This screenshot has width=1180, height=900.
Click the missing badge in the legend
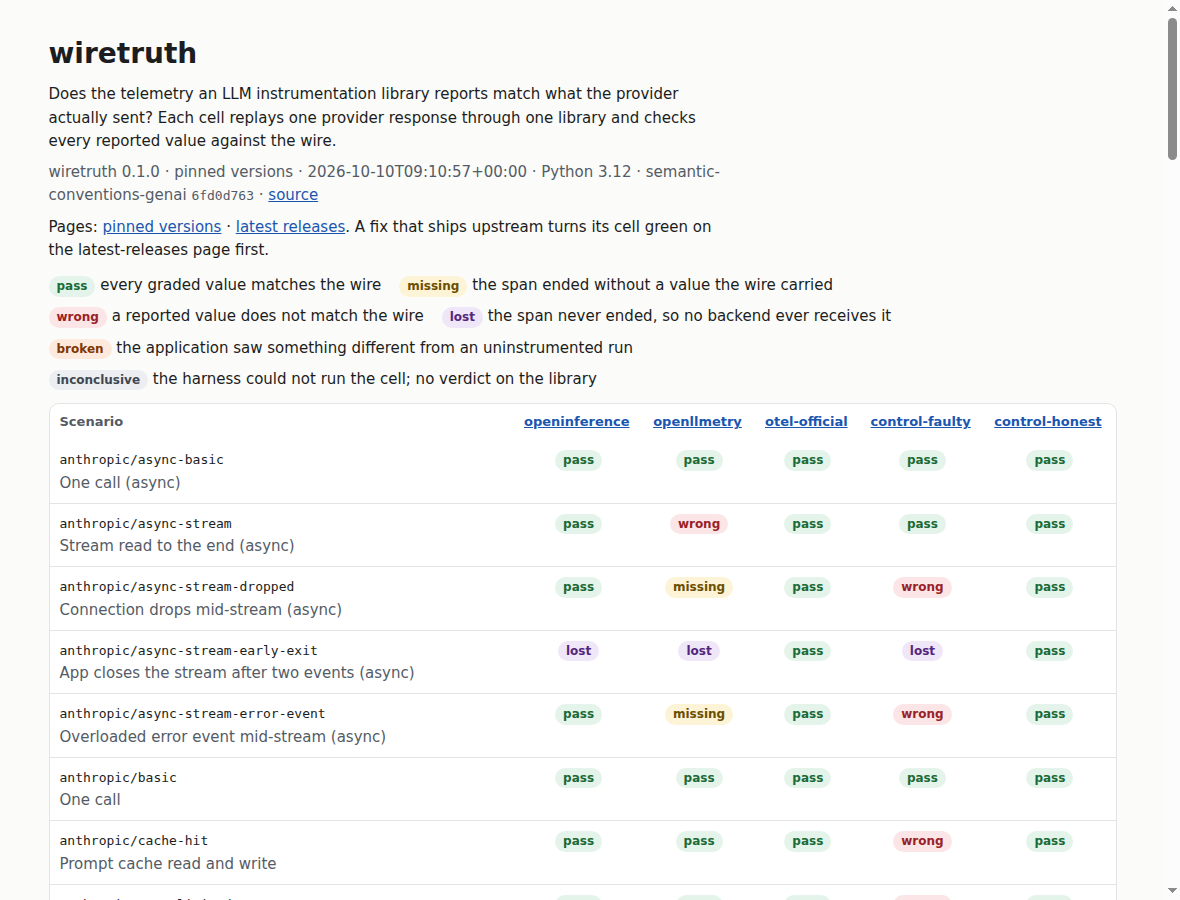433,286
